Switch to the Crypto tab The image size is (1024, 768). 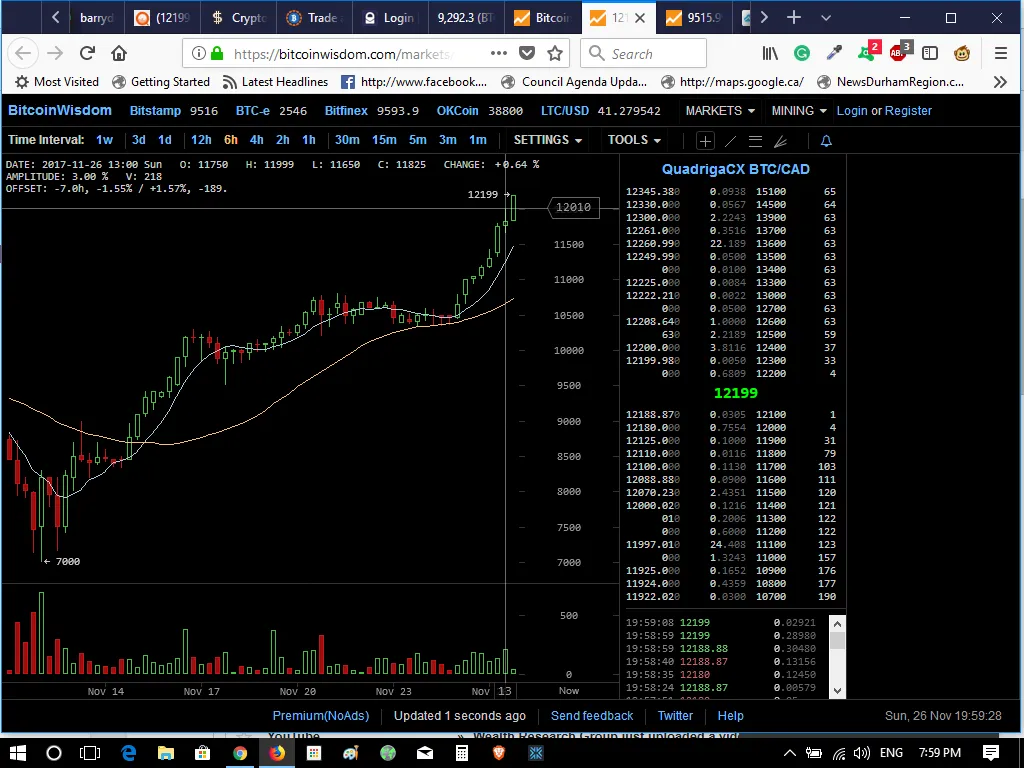237,18
